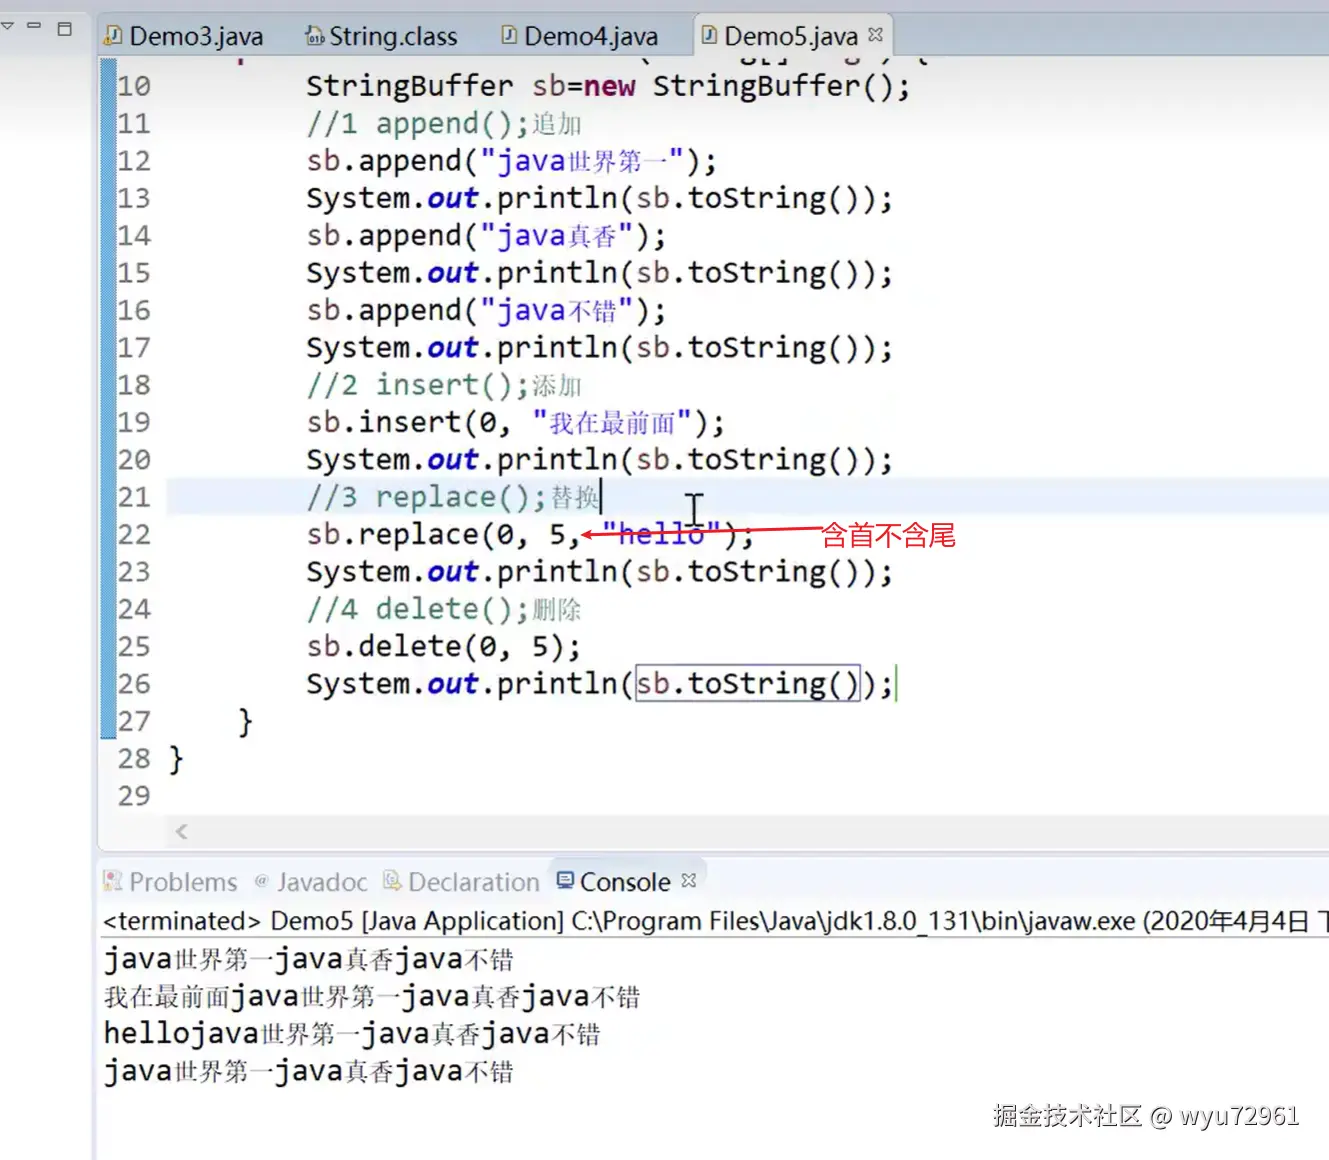1329x1160 pixels.
Task: Click the sb.append("java世界第一") line
Action: click(511, 161)
